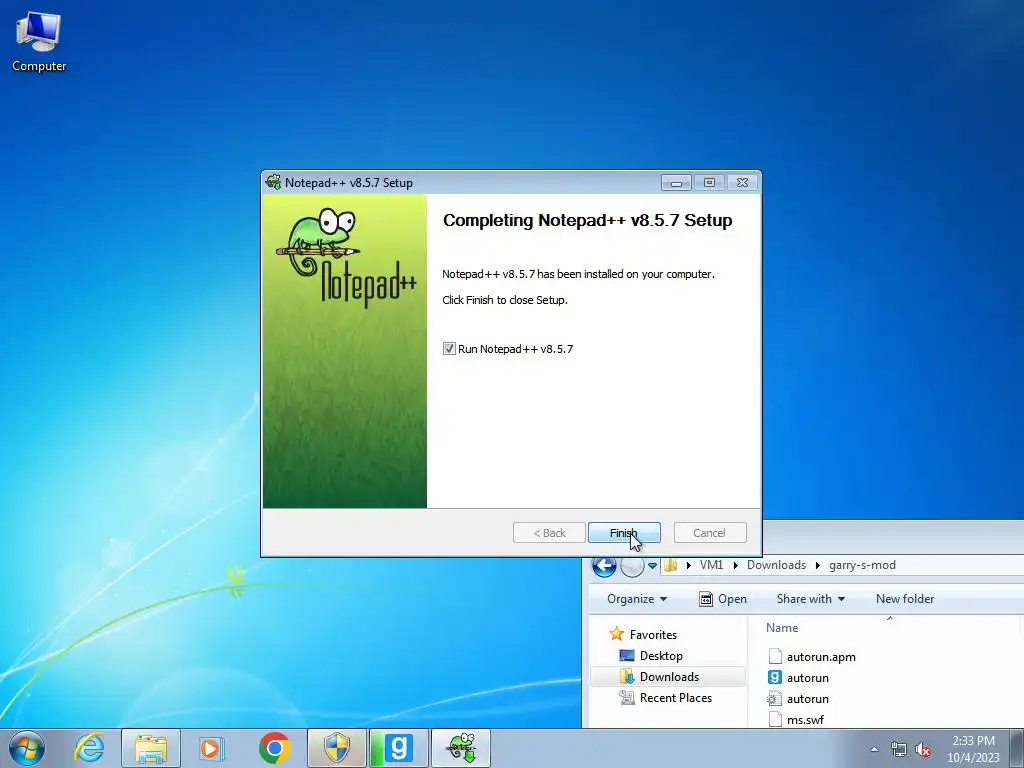Click the Finish button
Screen dimensions: 1024x768
point(624,533)
